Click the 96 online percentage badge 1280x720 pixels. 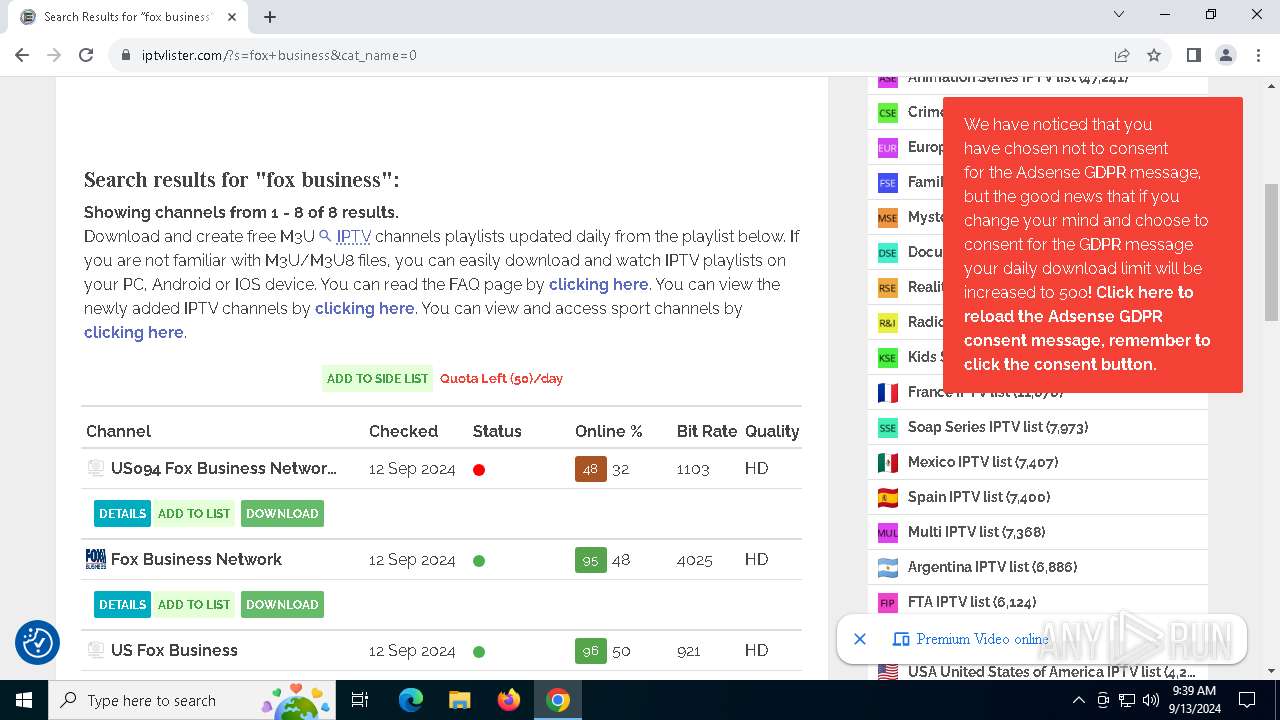pyautogui.click(x=590, y=651)
